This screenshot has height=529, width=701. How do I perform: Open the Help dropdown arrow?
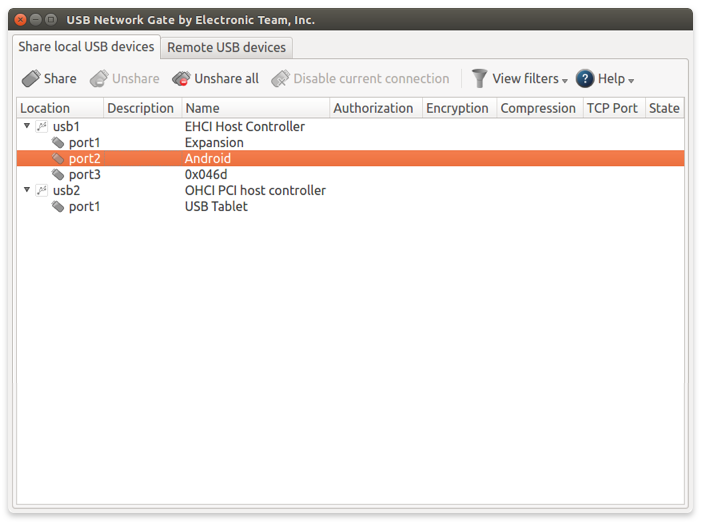[631, 81]
